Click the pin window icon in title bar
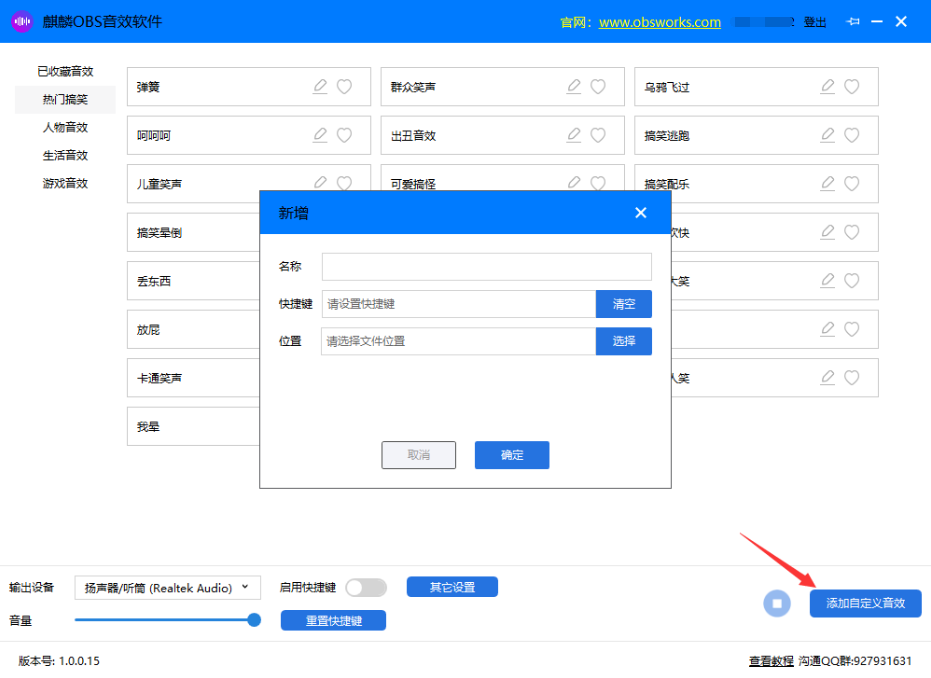Image resolution: width=931 pixels, height=678 pixels. coord(853,21)
